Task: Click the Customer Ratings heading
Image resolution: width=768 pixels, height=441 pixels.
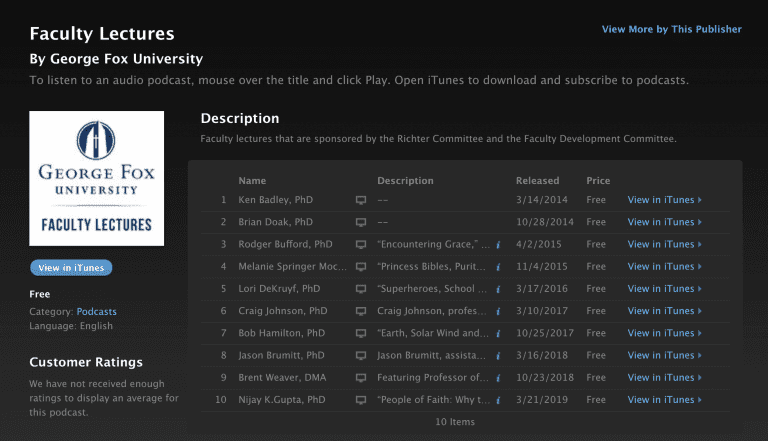Action: coord(86,362)
